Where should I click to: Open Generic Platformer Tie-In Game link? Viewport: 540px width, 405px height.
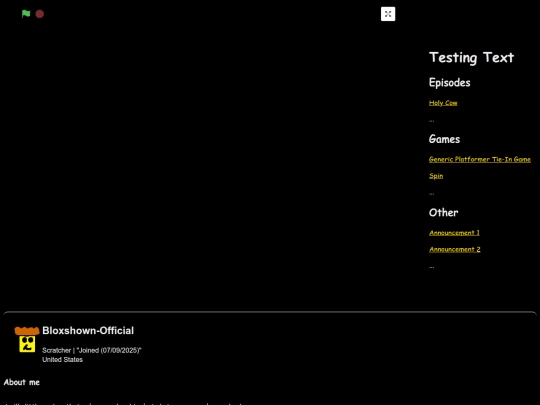pos(479,159)
